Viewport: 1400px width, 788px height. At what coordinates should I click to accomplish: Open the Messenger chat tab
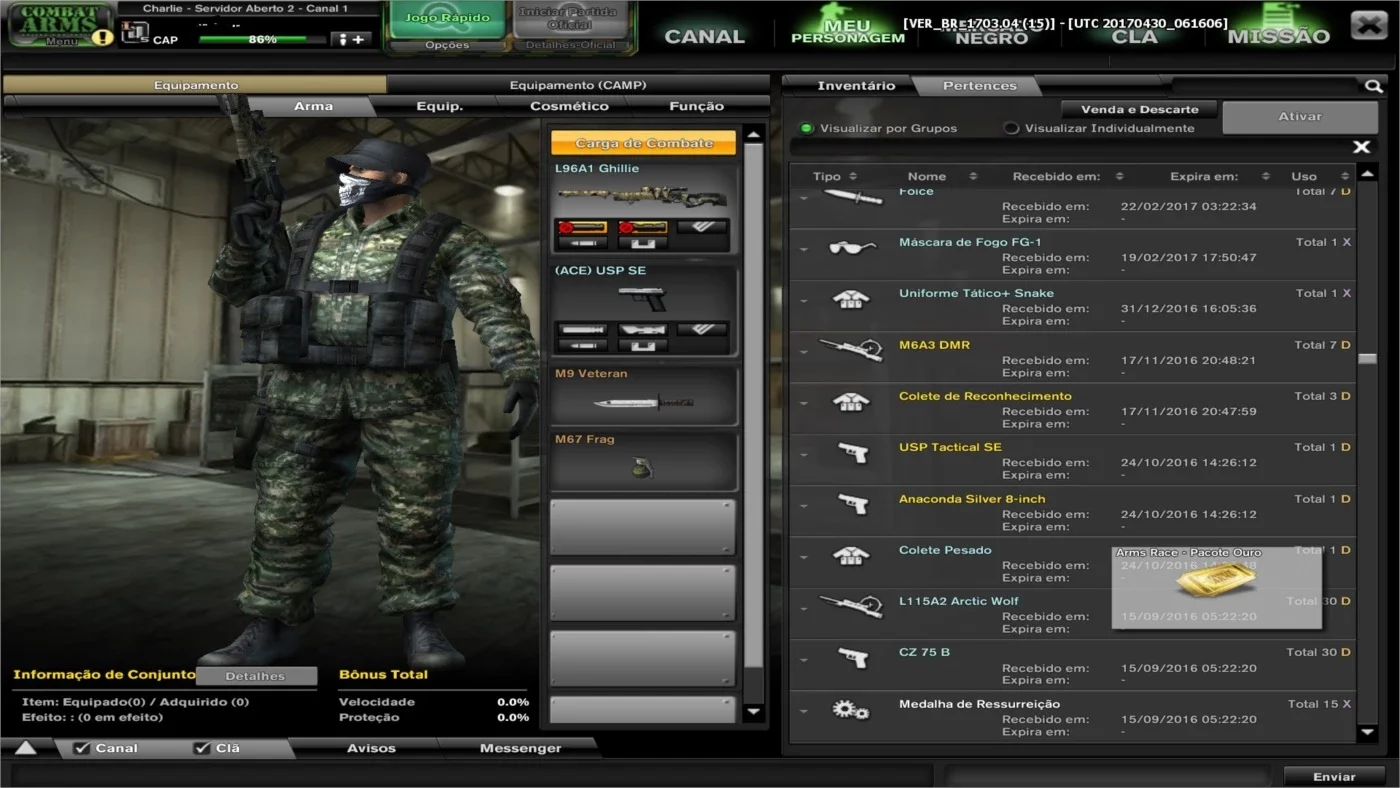pyautogui.click(x=520, y=748)
